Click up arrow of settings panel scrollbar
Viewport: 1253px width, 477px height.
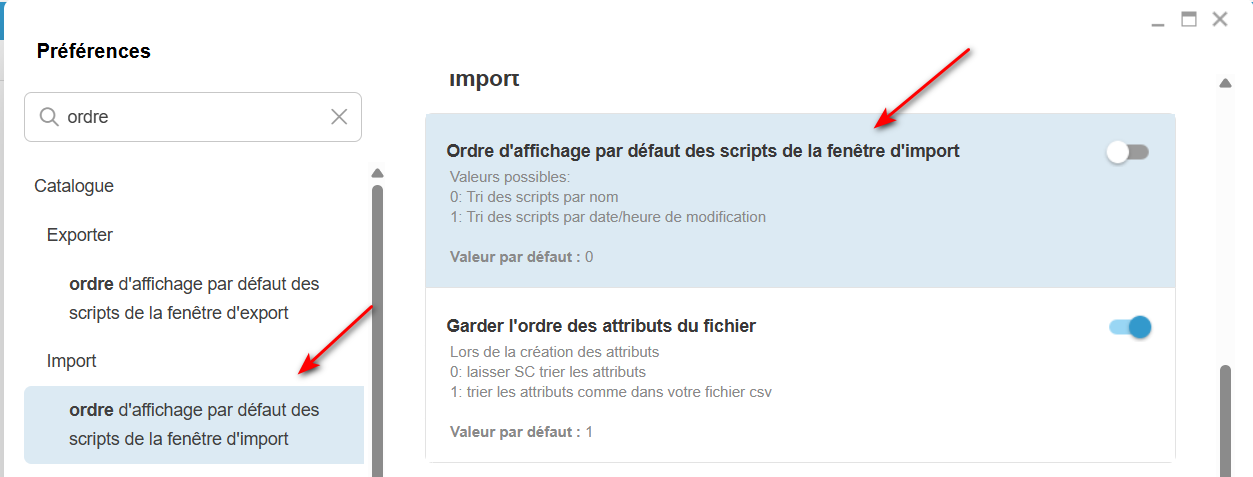pos(1225,84)
